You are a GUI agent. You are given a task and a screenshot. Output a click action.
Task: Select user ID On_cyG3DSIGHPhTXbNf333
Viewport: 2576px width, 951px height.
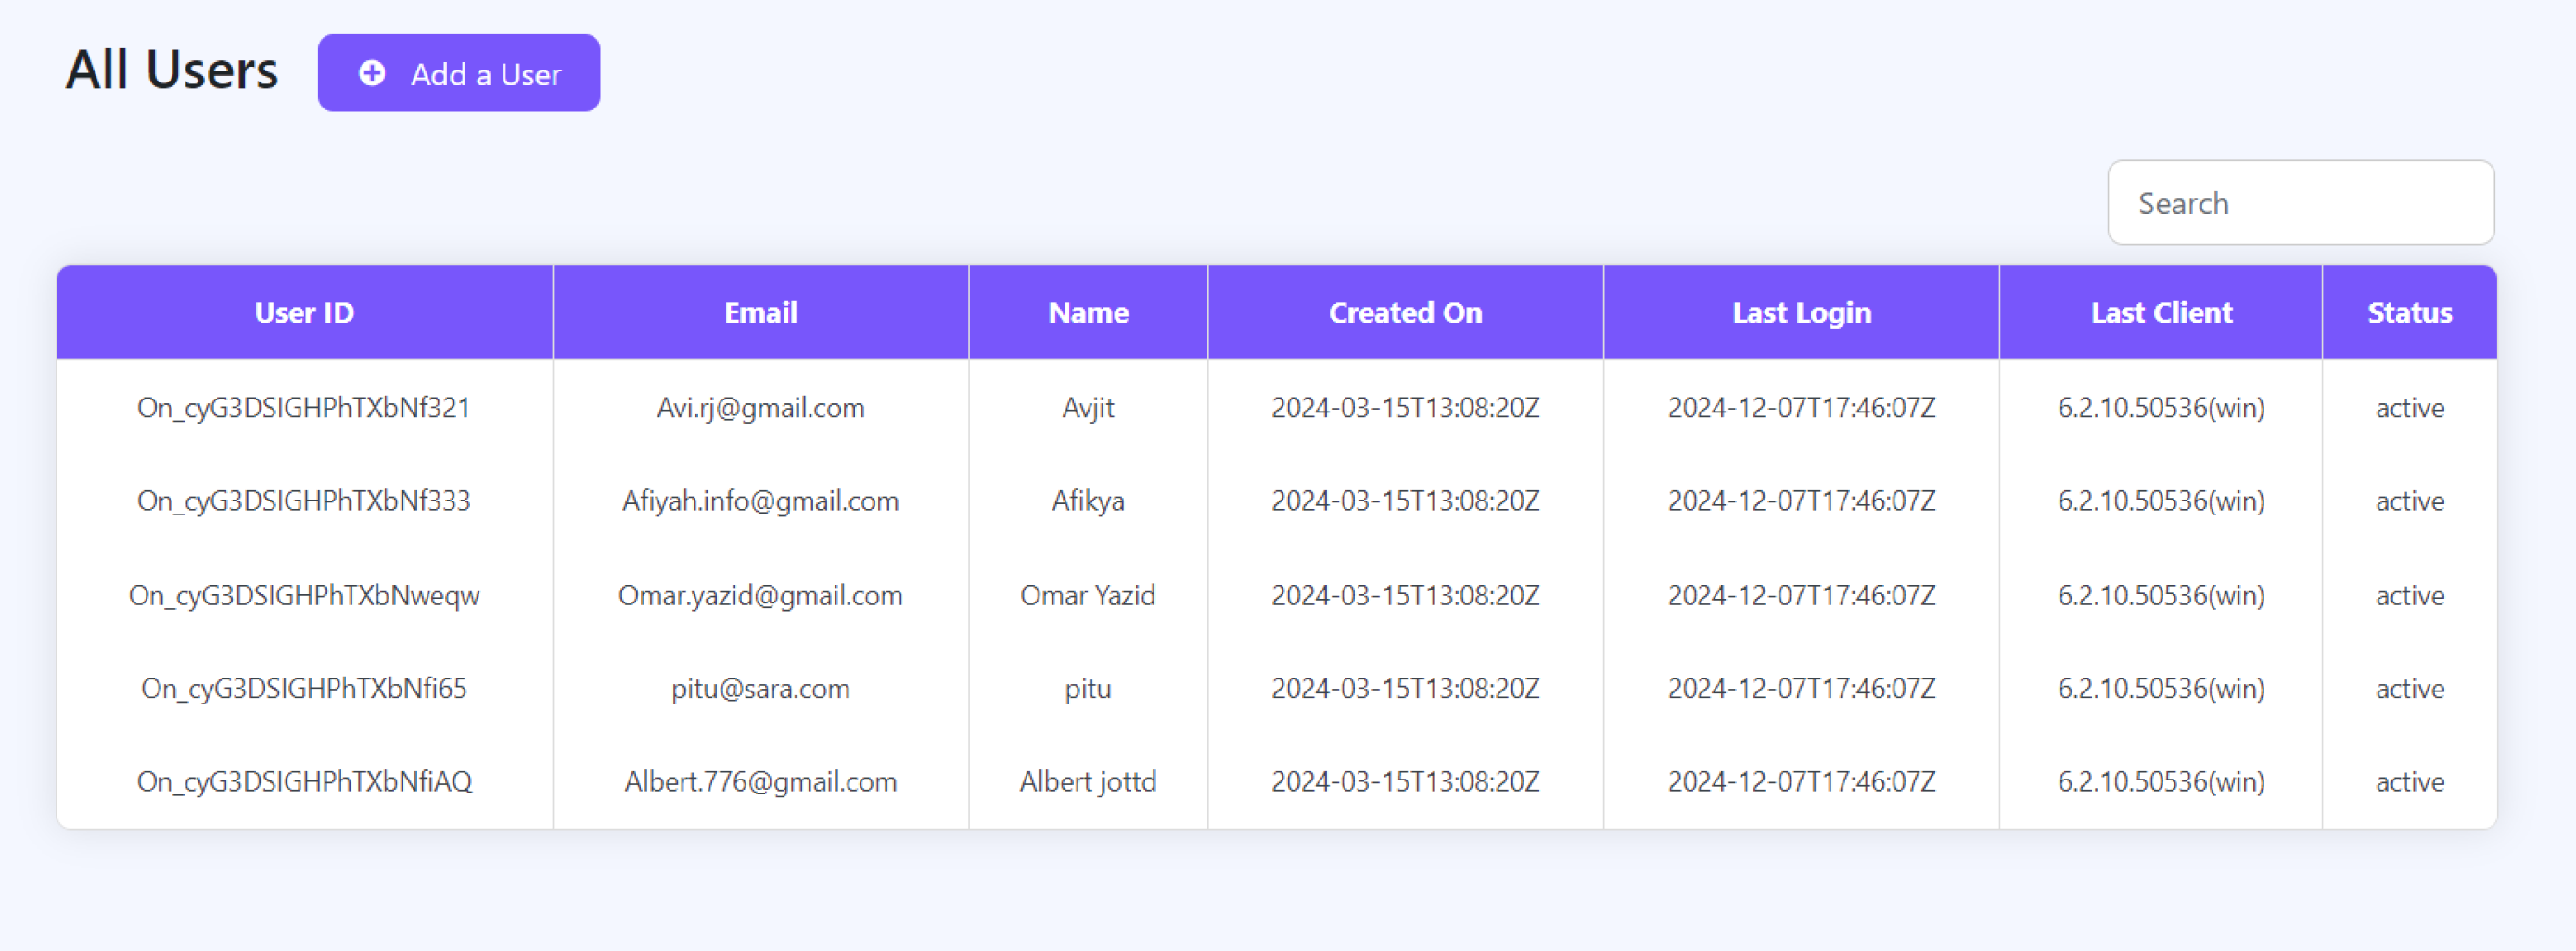304,501
